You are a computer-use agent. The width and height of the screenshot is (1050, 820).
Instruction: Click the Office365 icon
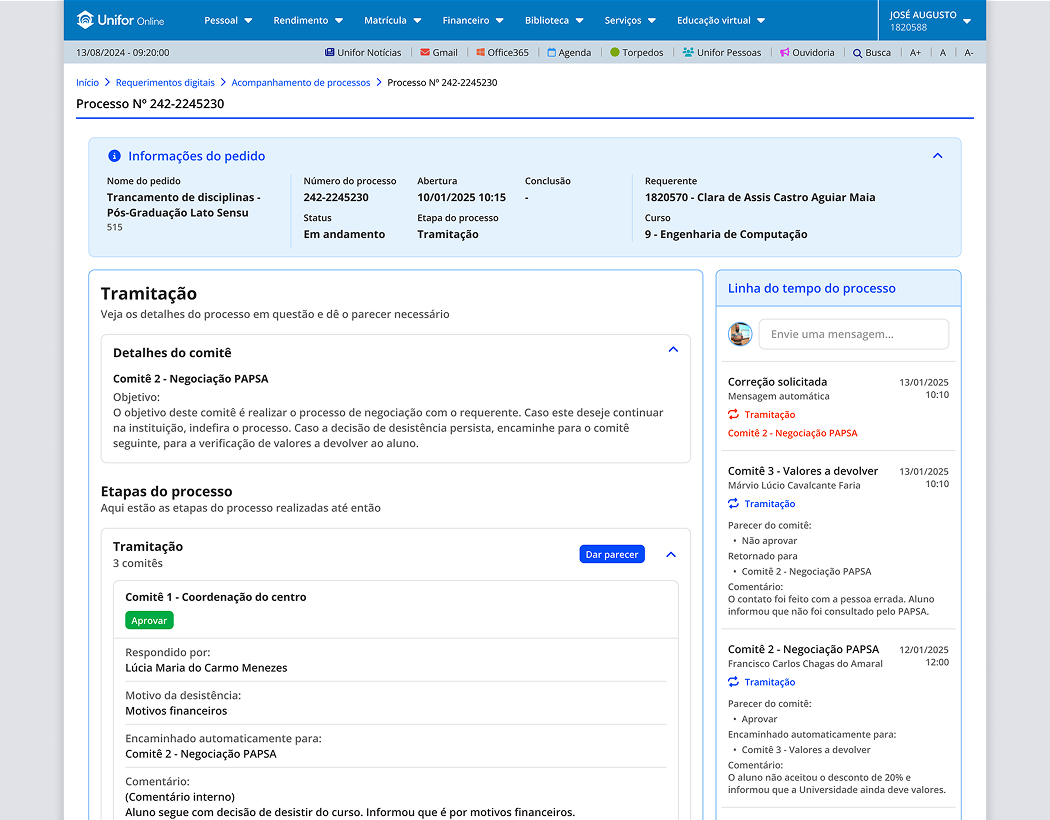click(480, 52)
